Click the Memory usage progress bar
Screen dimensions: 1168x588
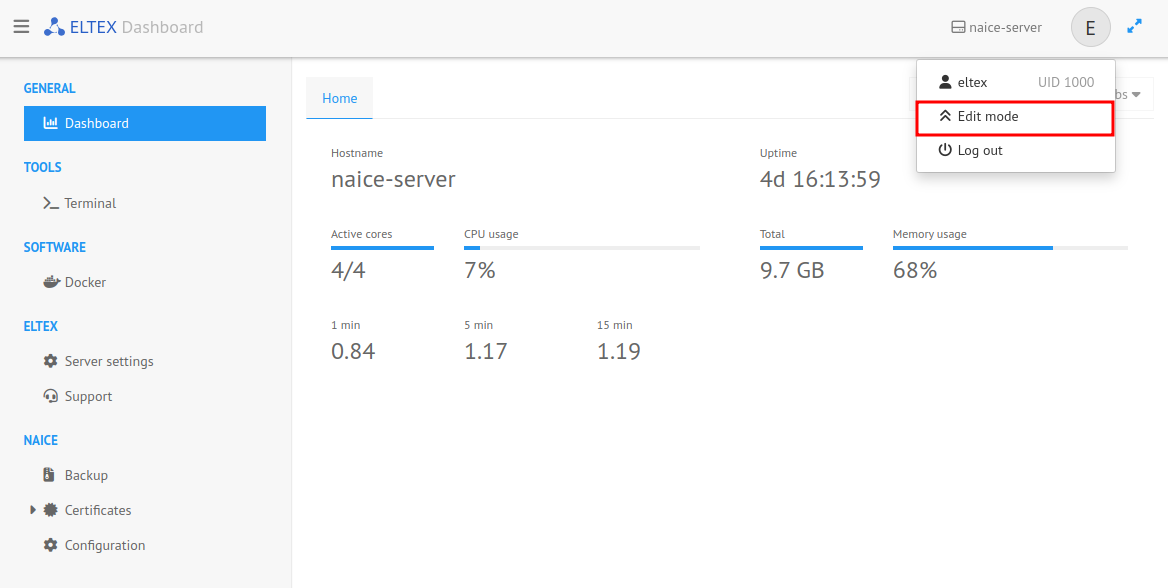coord(1010,247)
